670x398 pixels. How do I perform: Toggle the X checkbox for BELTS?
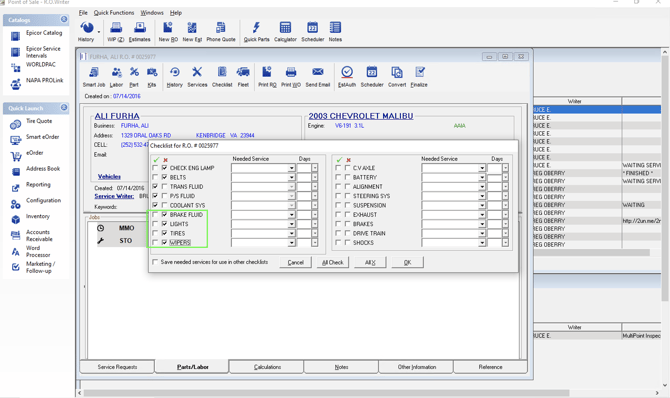click(x=165, y=177)
